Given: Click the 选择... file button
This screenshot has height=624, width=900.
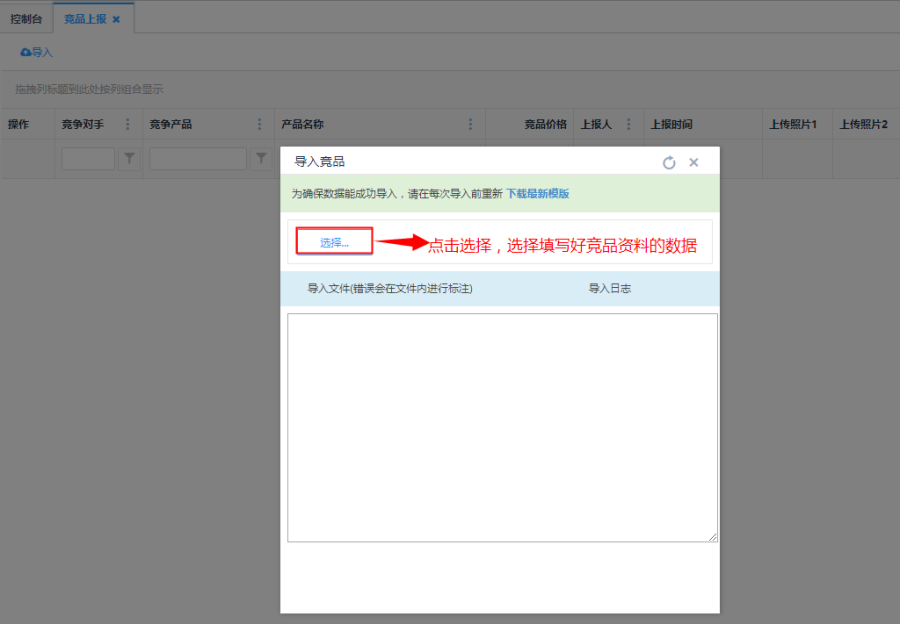Looking at the screenshot, I should (334, 242).
